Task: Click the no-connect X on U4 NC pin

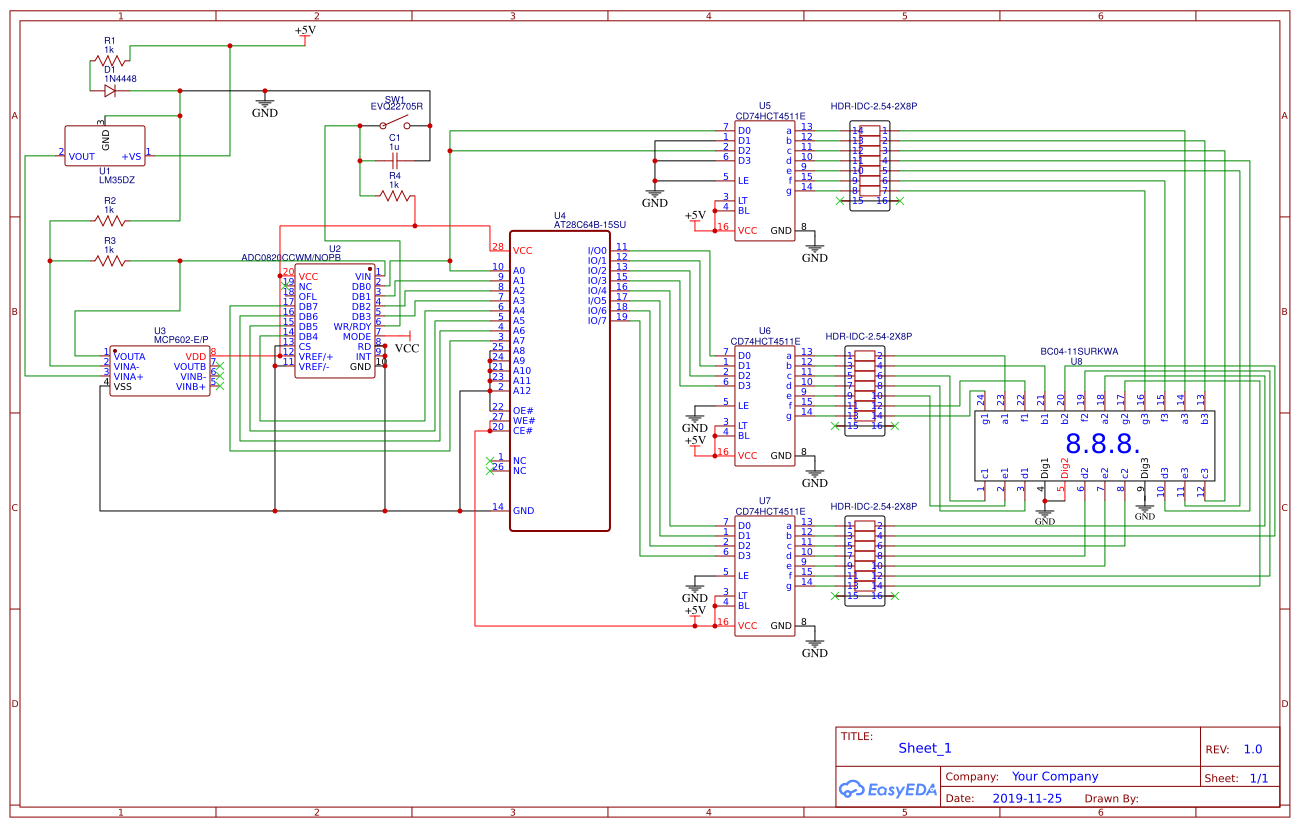Action: tap(492, 462)
